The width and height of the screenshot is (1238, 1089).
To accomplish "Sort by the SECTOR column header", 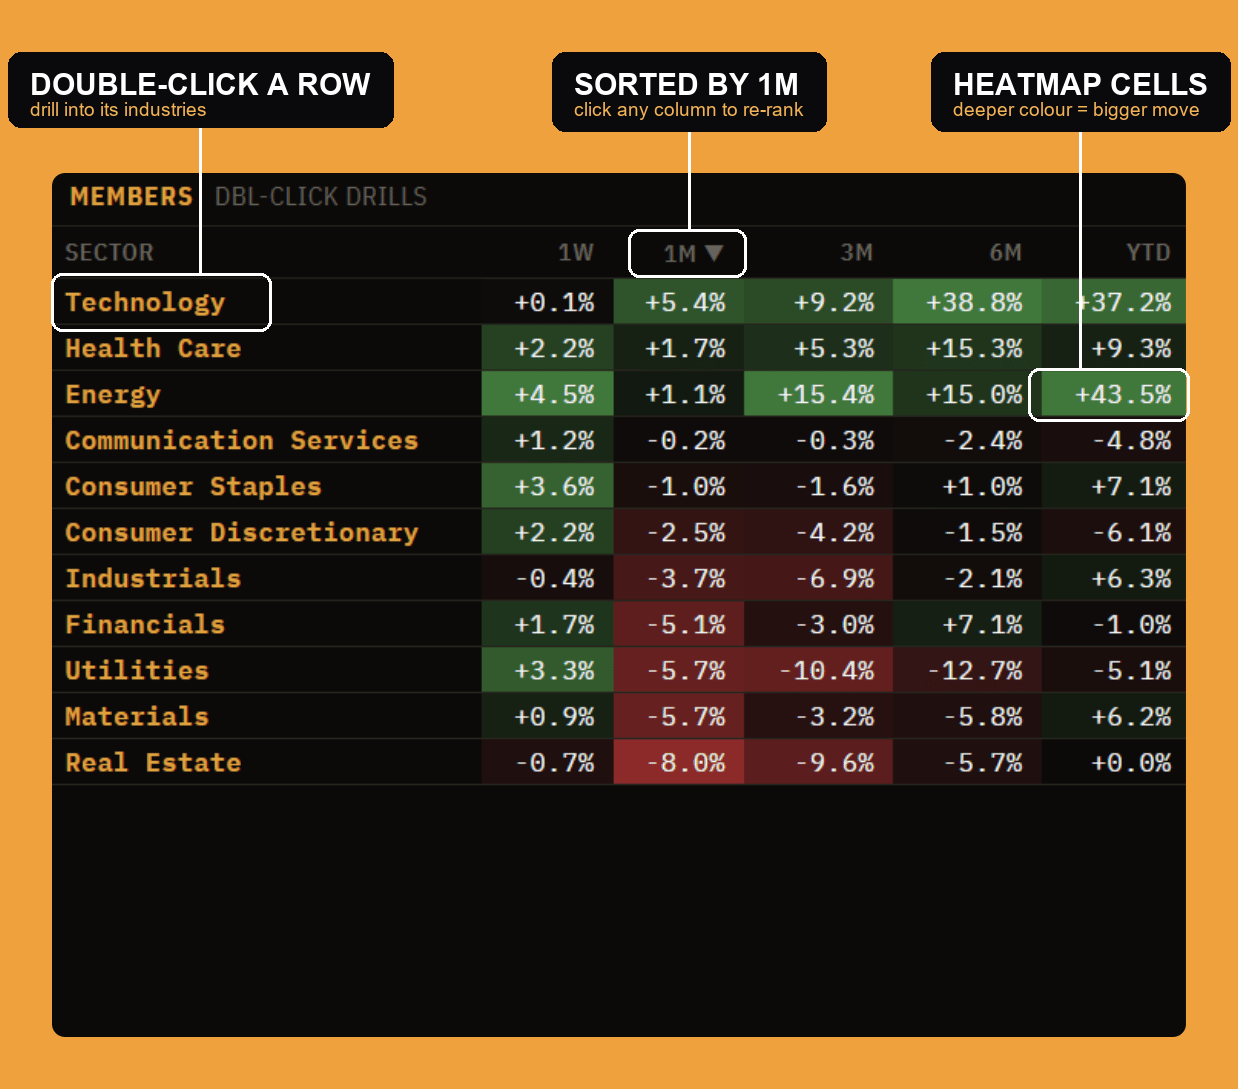I will (109, 252).
